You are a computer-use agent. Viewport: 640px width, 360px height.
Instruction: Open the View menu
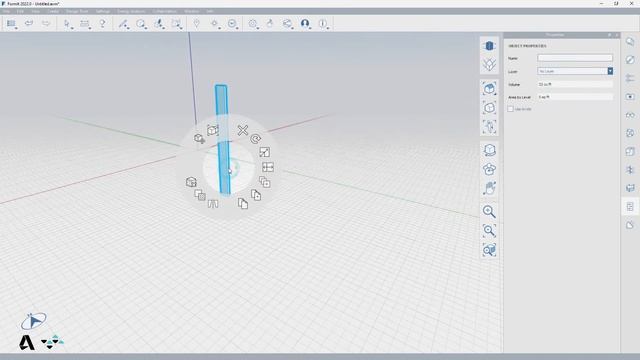coord(36,11)
